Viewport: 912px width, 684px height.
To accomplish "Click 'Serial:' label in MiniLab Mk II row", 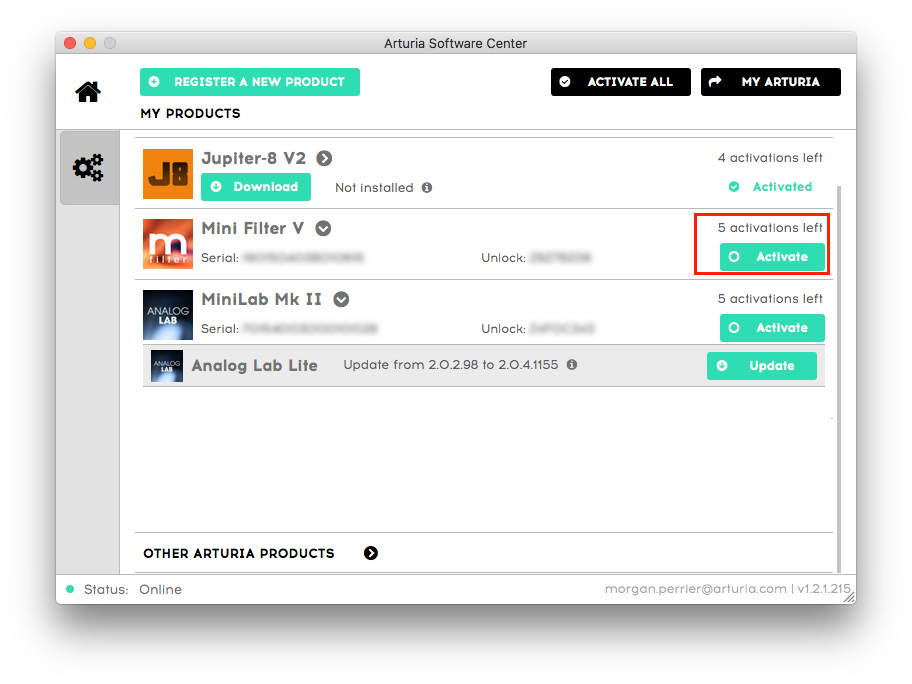I will [220, 329].
